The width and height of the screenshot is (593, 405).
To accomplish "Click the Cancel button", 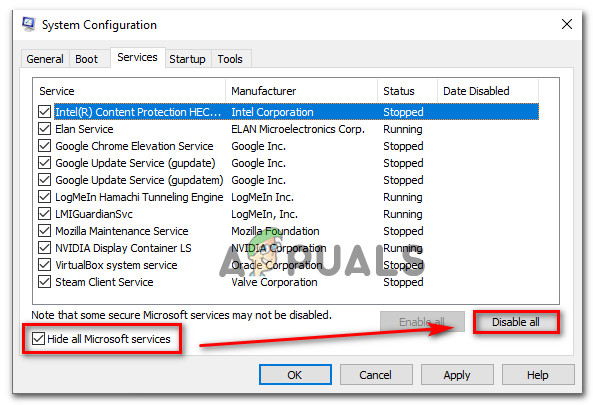I will coord(376,375).
